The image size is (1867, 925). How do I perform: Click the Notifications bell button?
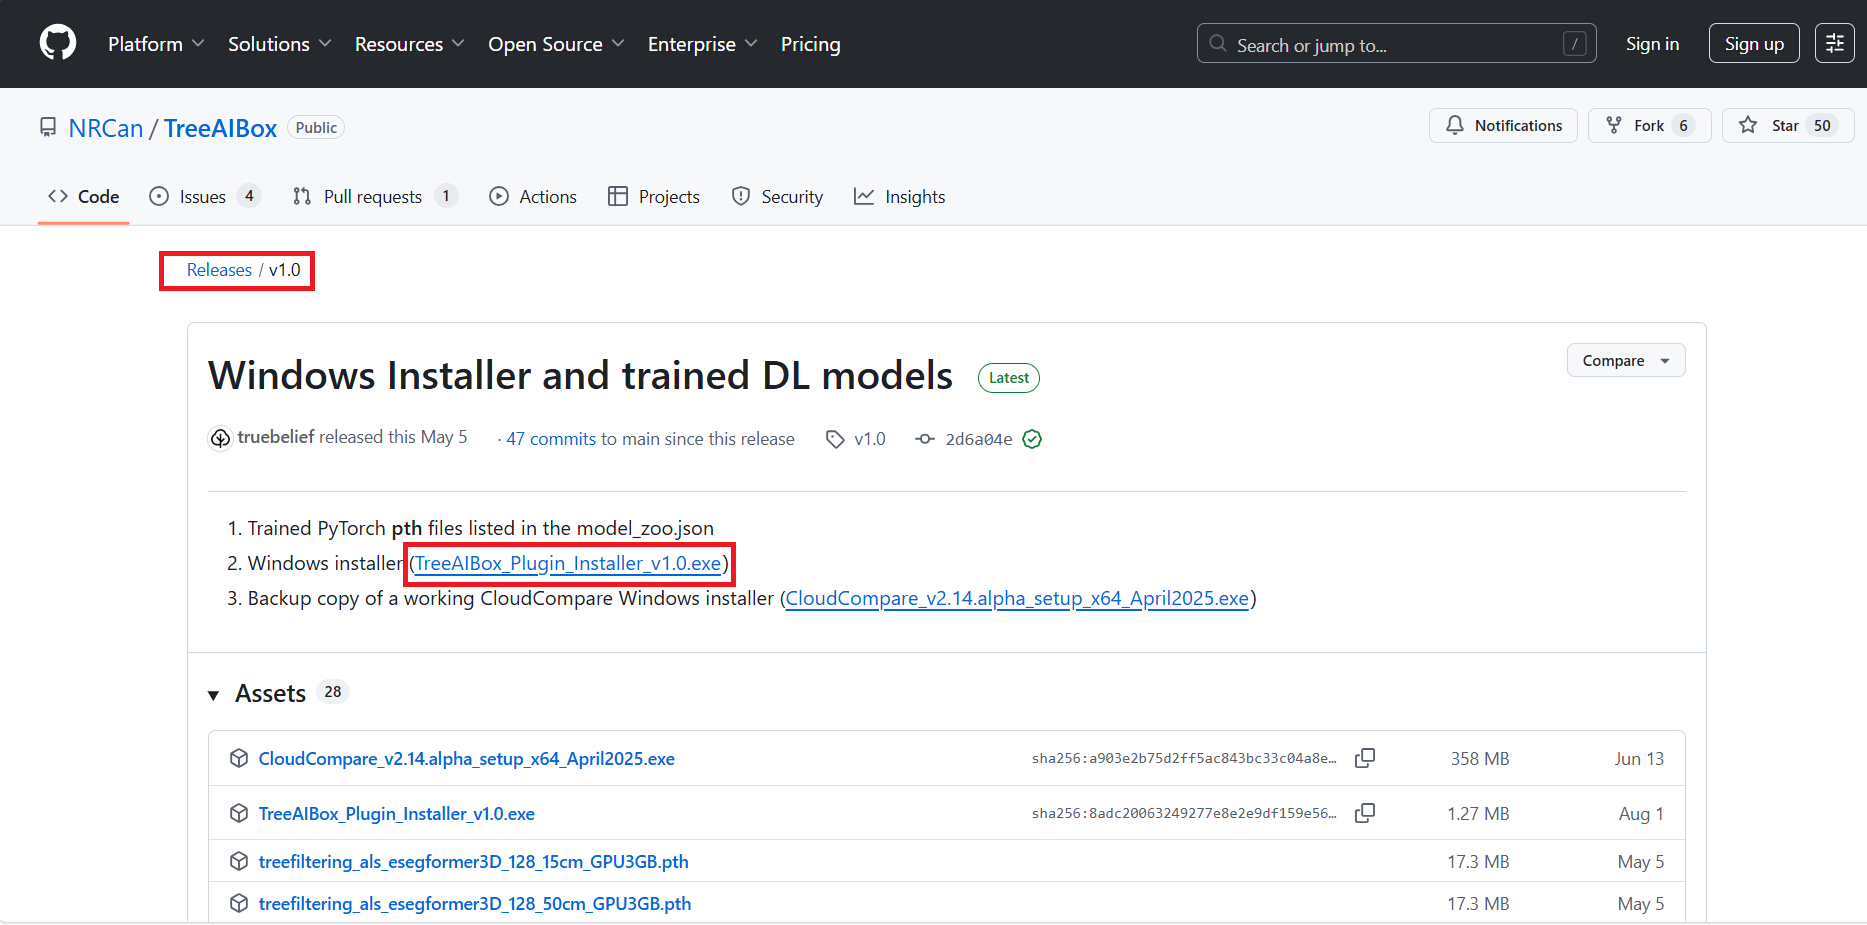(1503, 125)
